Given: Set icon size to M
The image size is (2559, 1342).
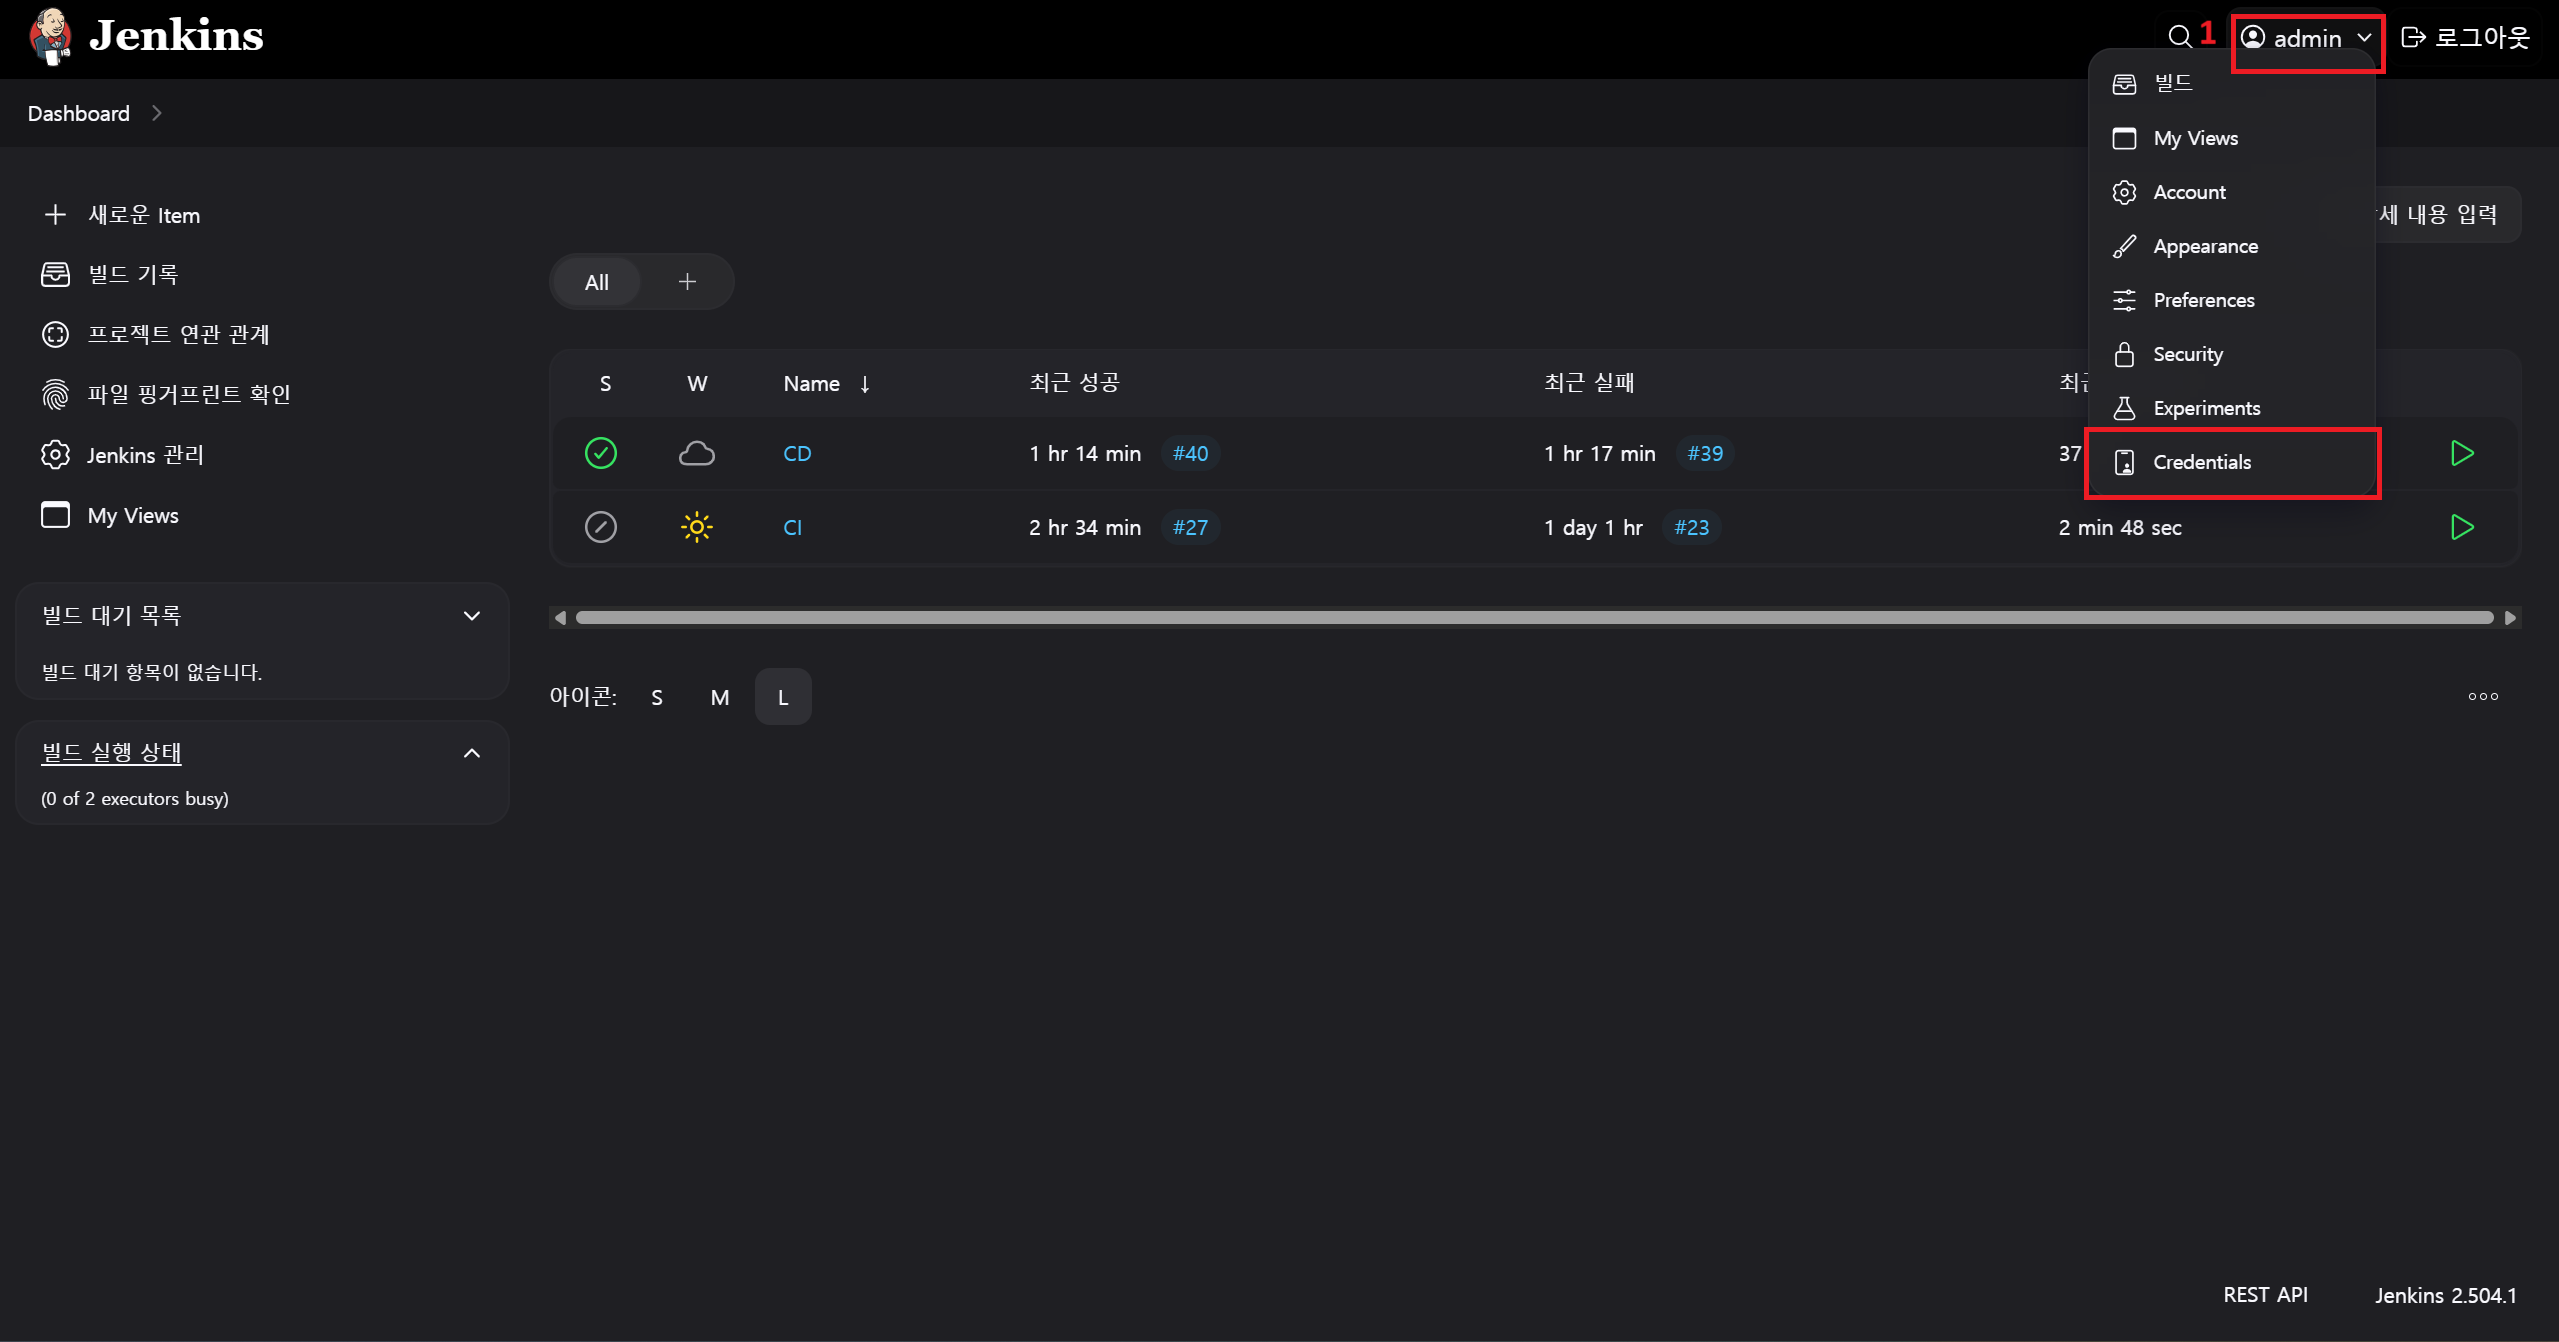Looking at the screenshot, I should 720,697.
